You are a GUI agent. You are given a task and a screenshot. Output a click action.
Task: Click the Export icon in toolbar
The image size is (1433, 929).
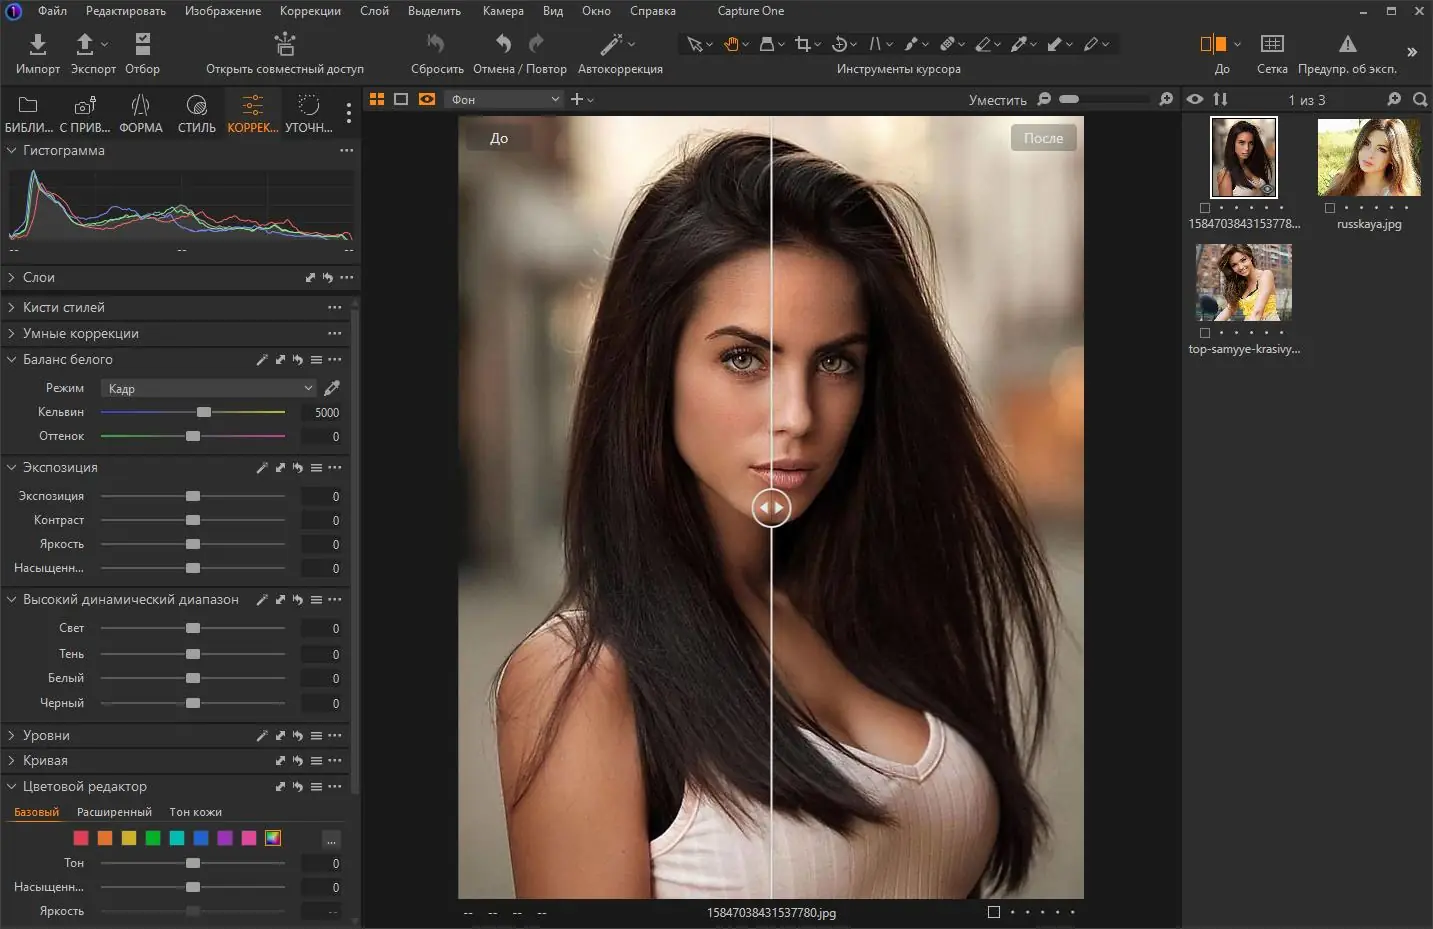[86, 44]
